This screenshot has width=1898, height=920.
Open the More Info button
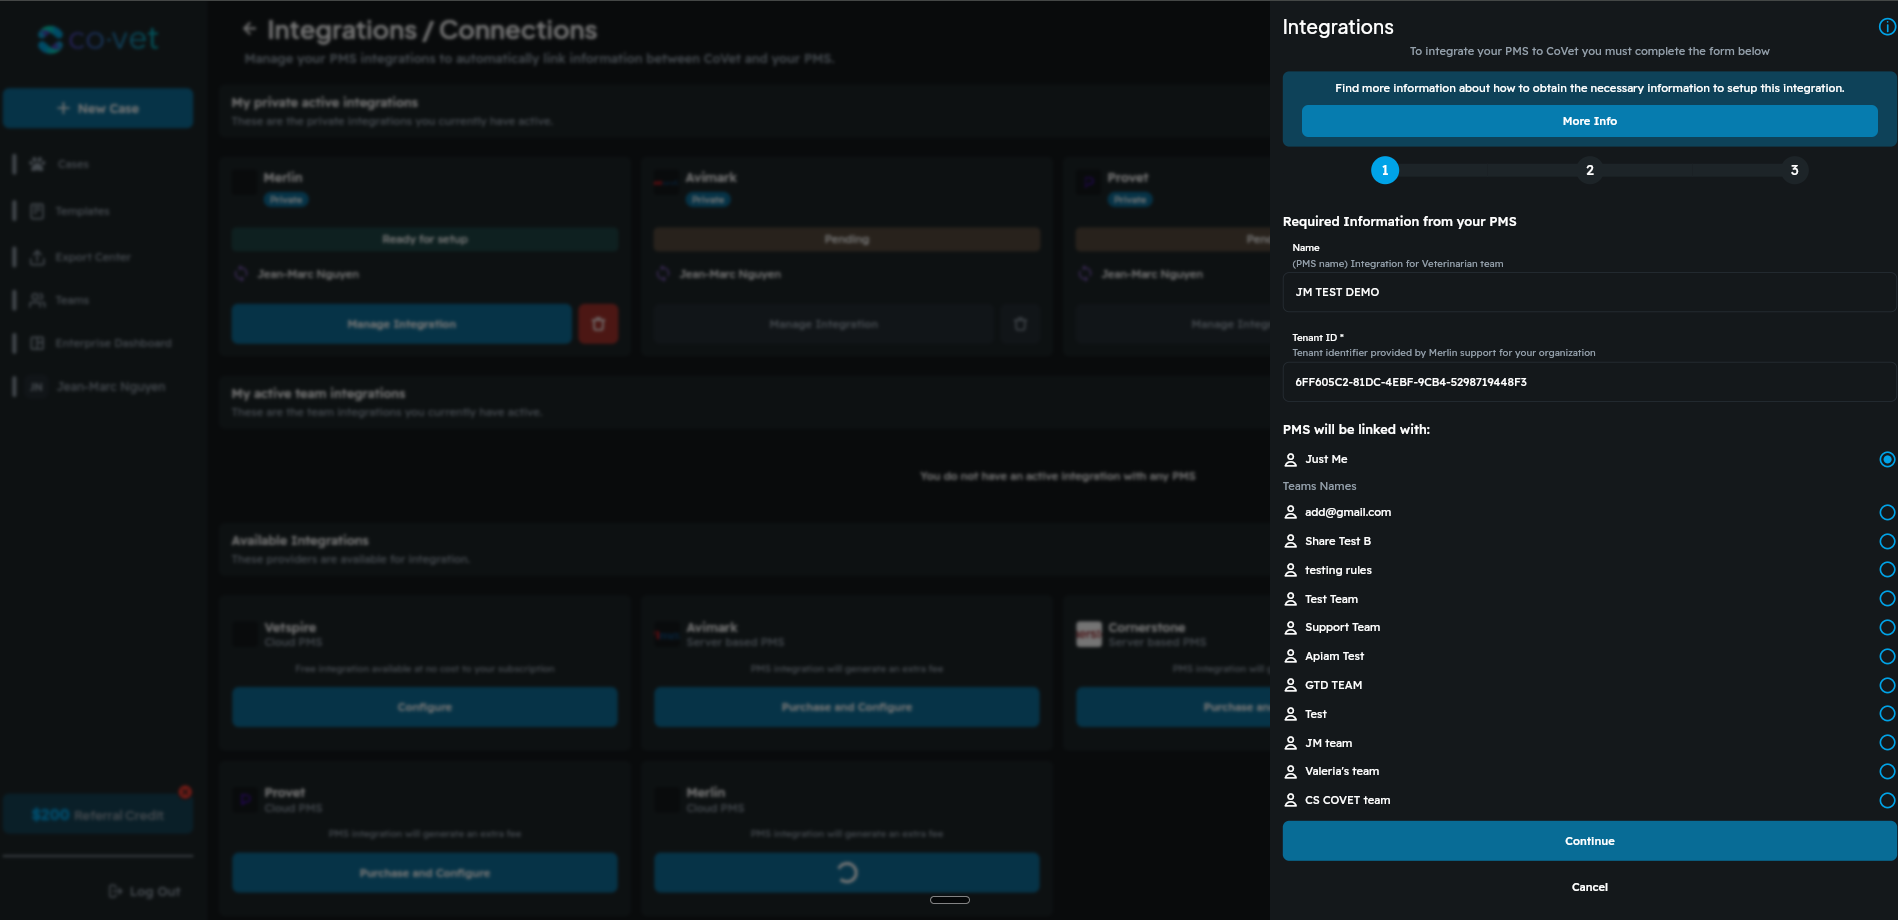click(1589, 121)
